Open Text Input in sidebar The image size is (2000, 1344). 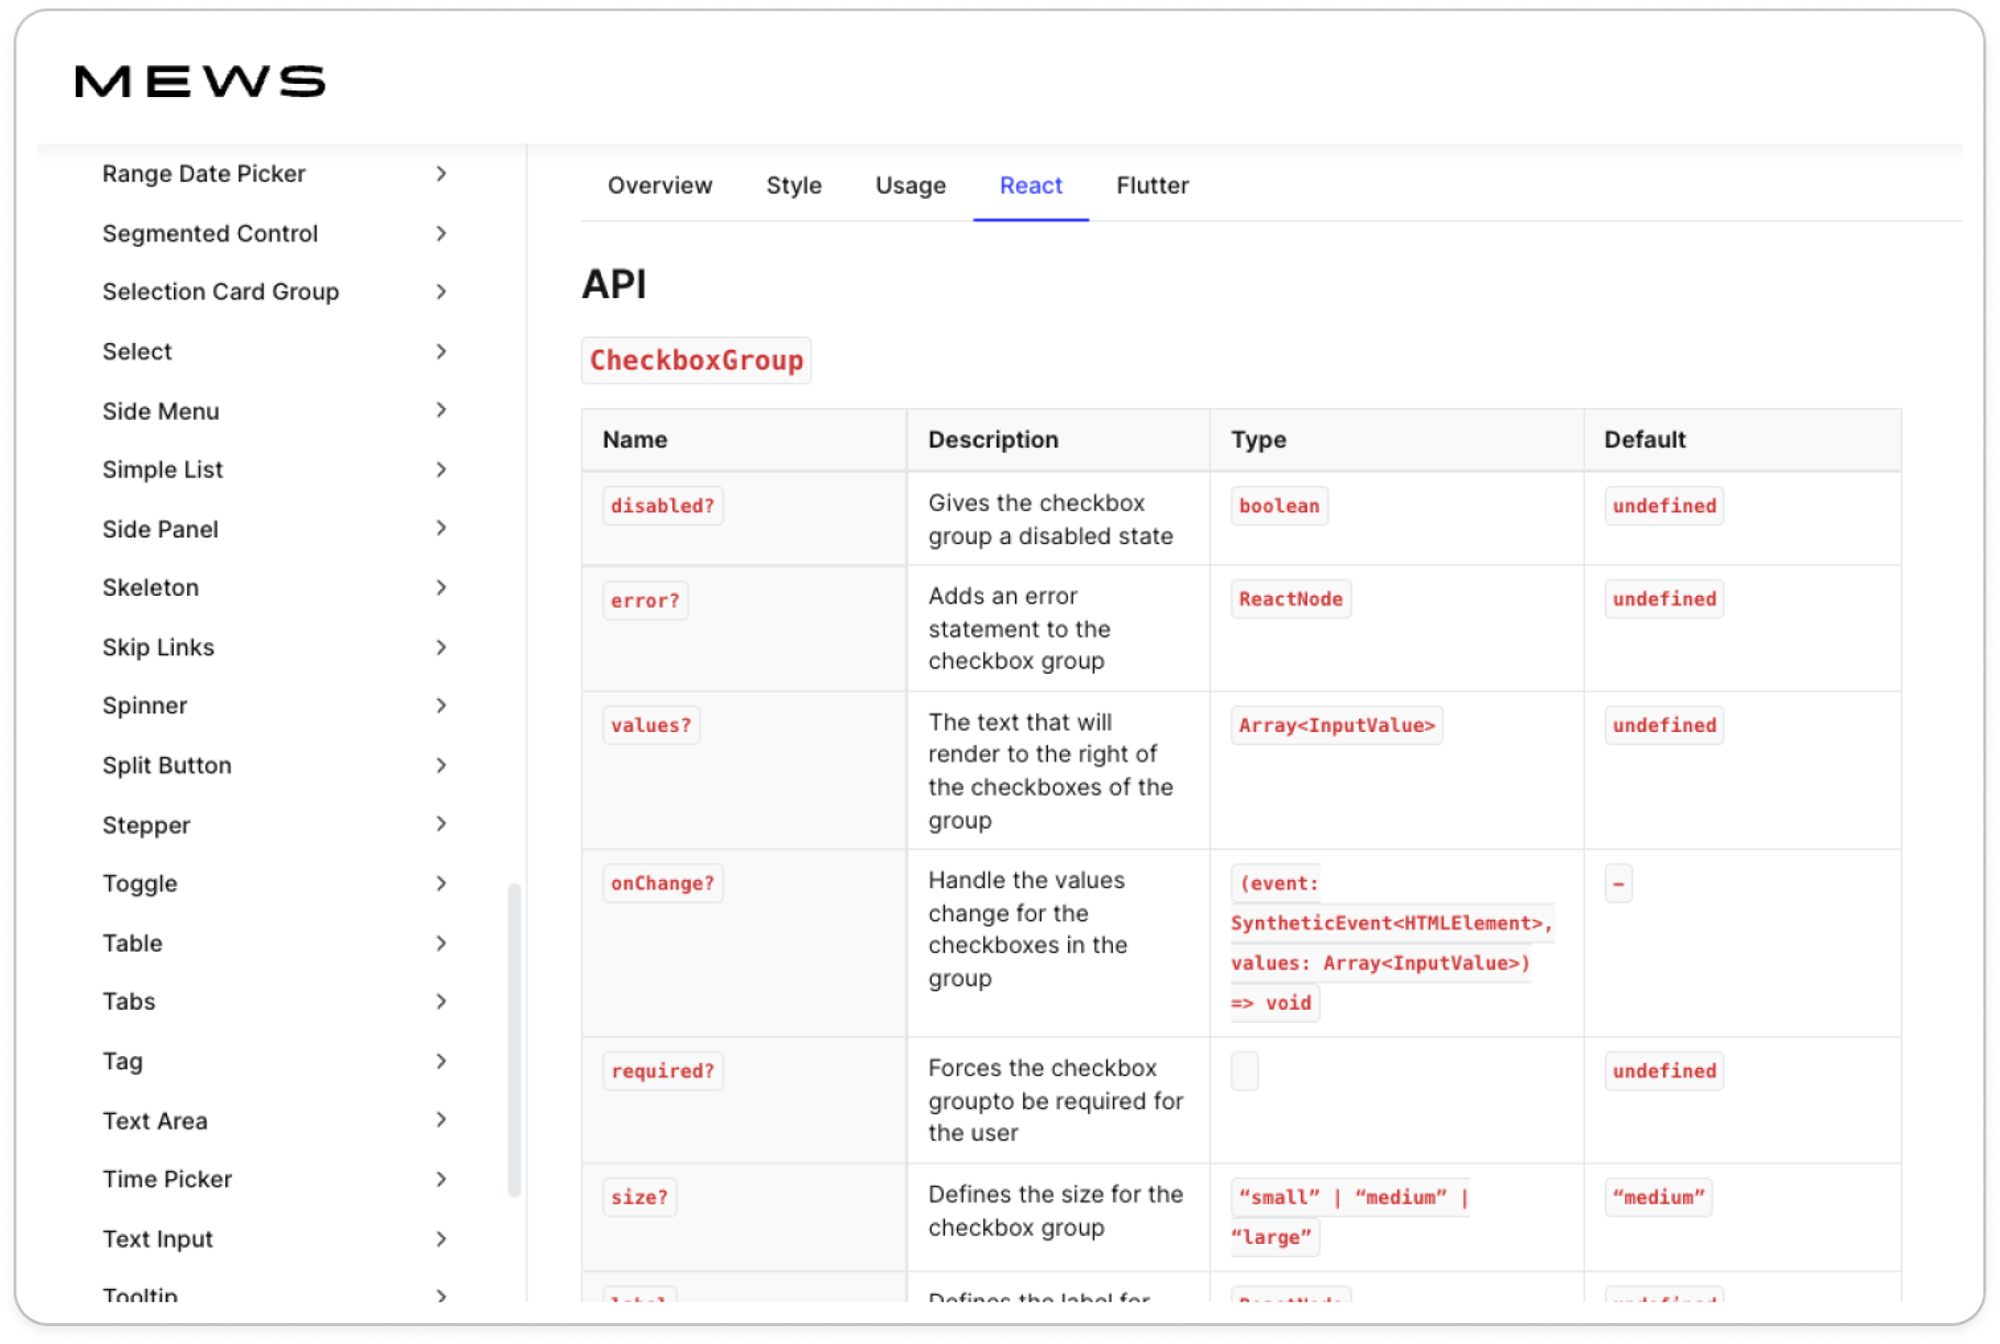[158, 1239]
